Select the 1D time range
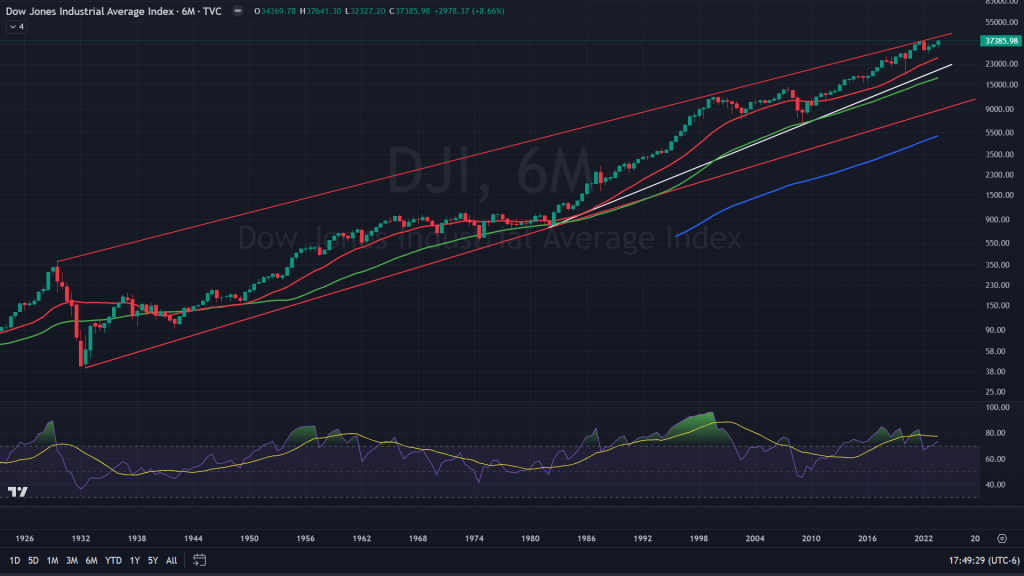This screenshot has height=576, width=1024. 16,559
